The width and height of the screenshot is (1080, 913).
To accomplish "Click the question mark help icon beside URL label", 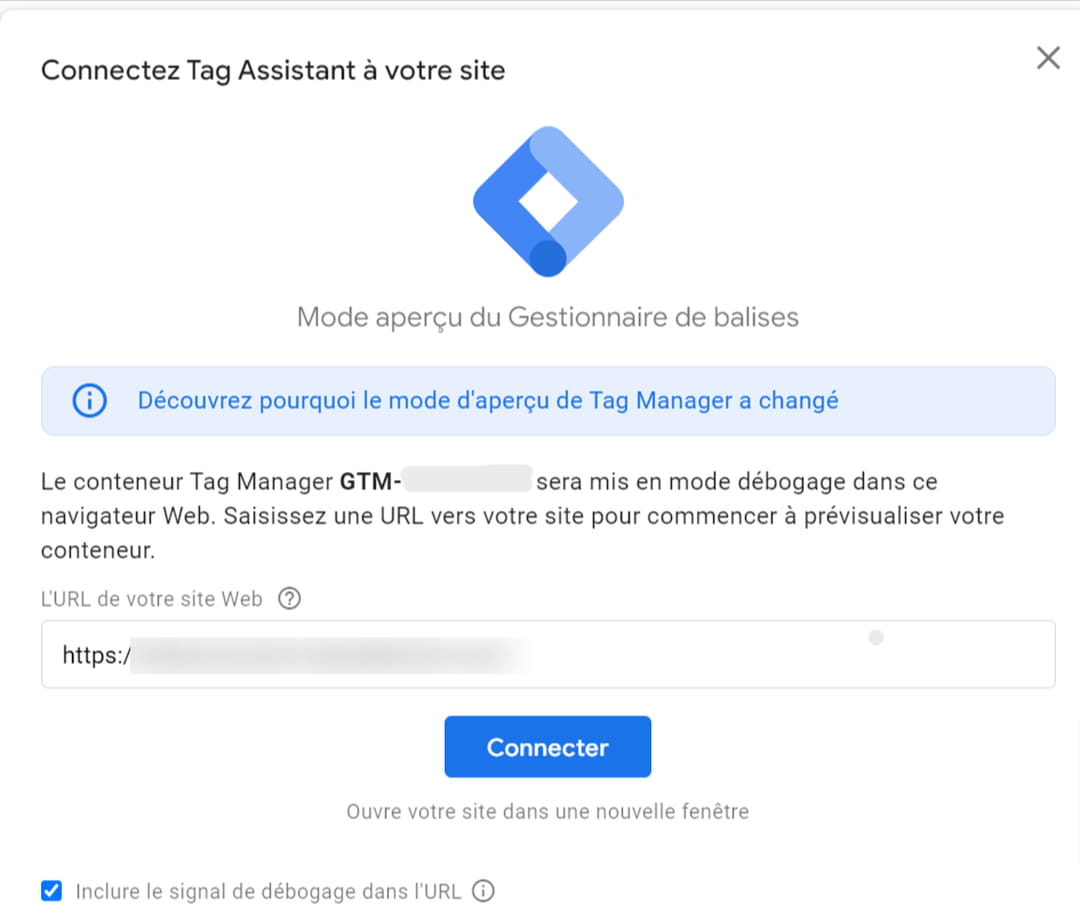I will [x=289, y=598].
